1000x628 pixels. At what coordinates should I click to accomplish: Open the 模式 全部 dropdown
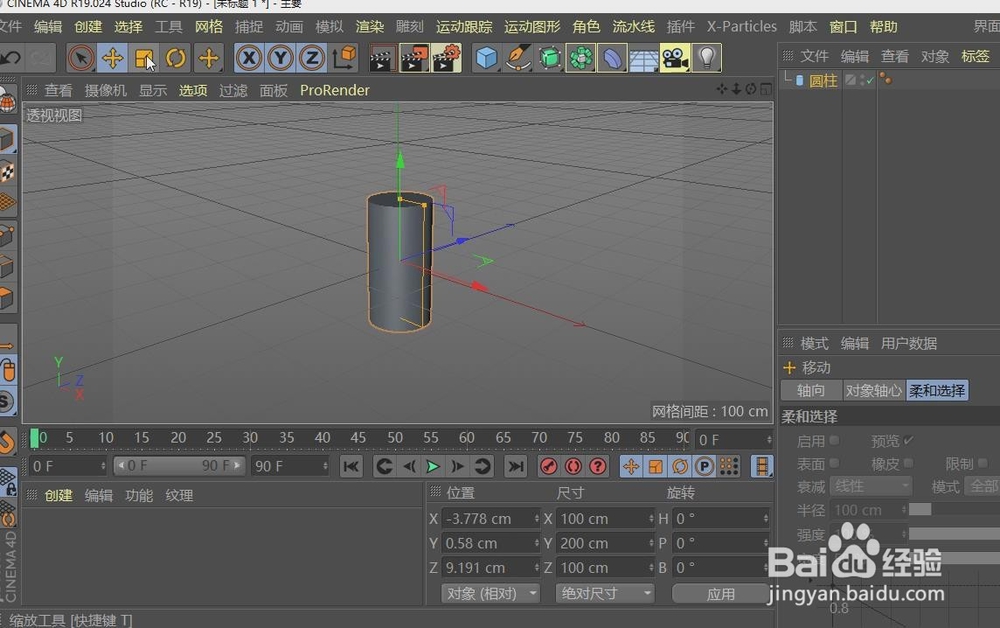tap(983, 486)
